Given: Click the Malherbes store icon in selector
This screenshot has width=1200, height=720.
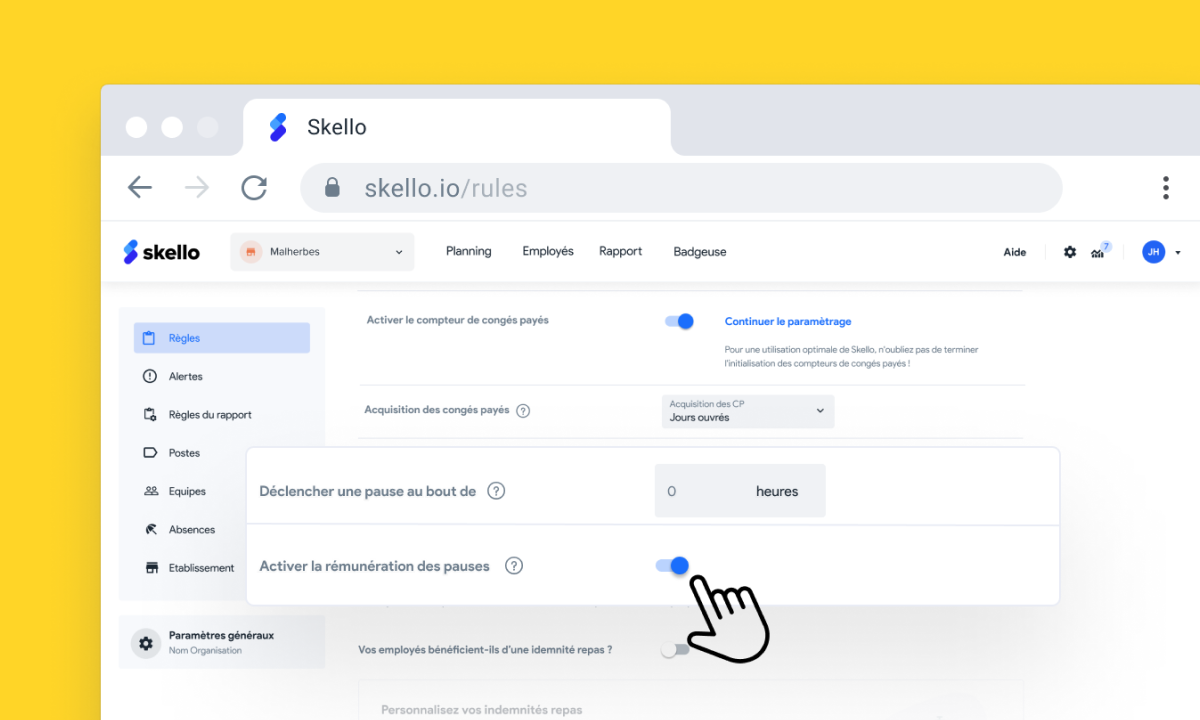Looking at the screenshot, I should [250, 252].
